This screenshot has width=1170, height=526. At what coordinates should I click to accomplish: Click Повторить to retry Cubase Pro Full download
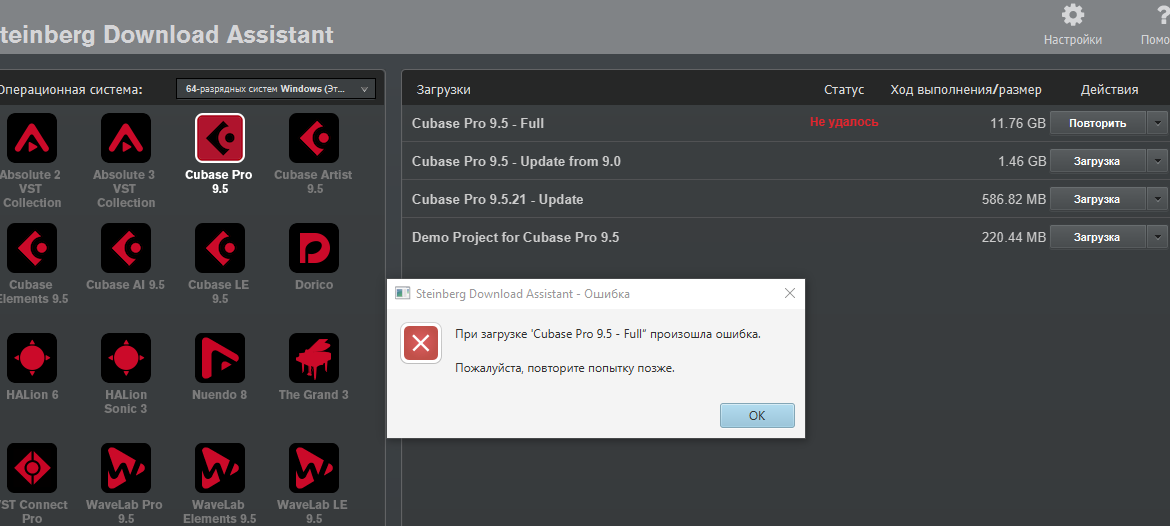pyautogui.click(x=1098, y=122)
